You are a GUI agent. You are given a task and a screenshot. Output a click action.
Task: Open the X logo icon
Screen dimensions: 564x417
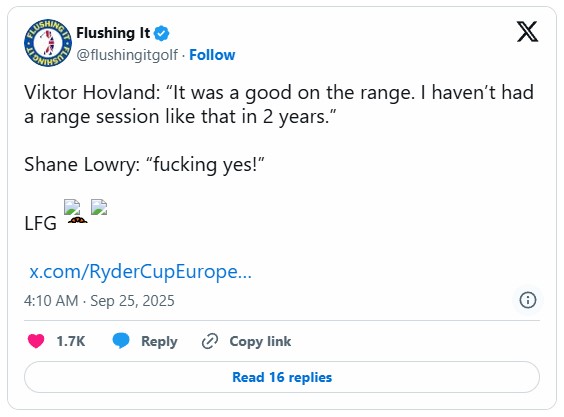point(527,32)
